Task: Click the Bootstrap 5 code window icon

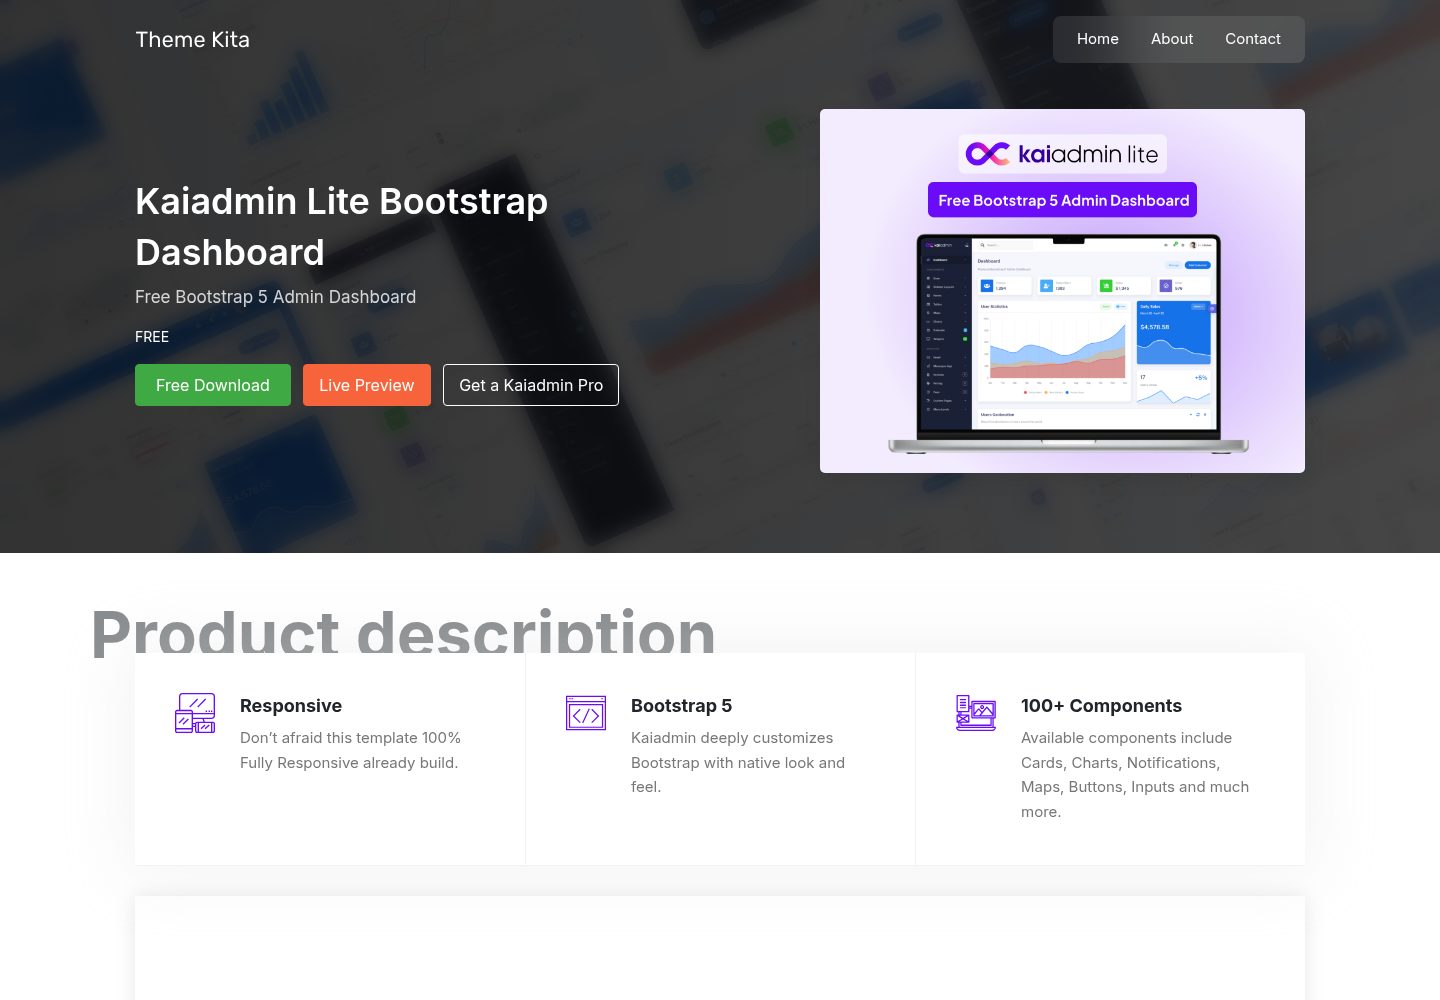Action: (x=586, y=713)
